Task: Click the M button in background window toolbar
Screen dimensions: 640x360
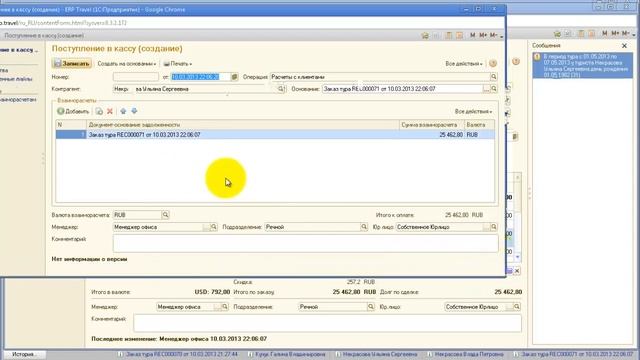Action: (604, 33)
